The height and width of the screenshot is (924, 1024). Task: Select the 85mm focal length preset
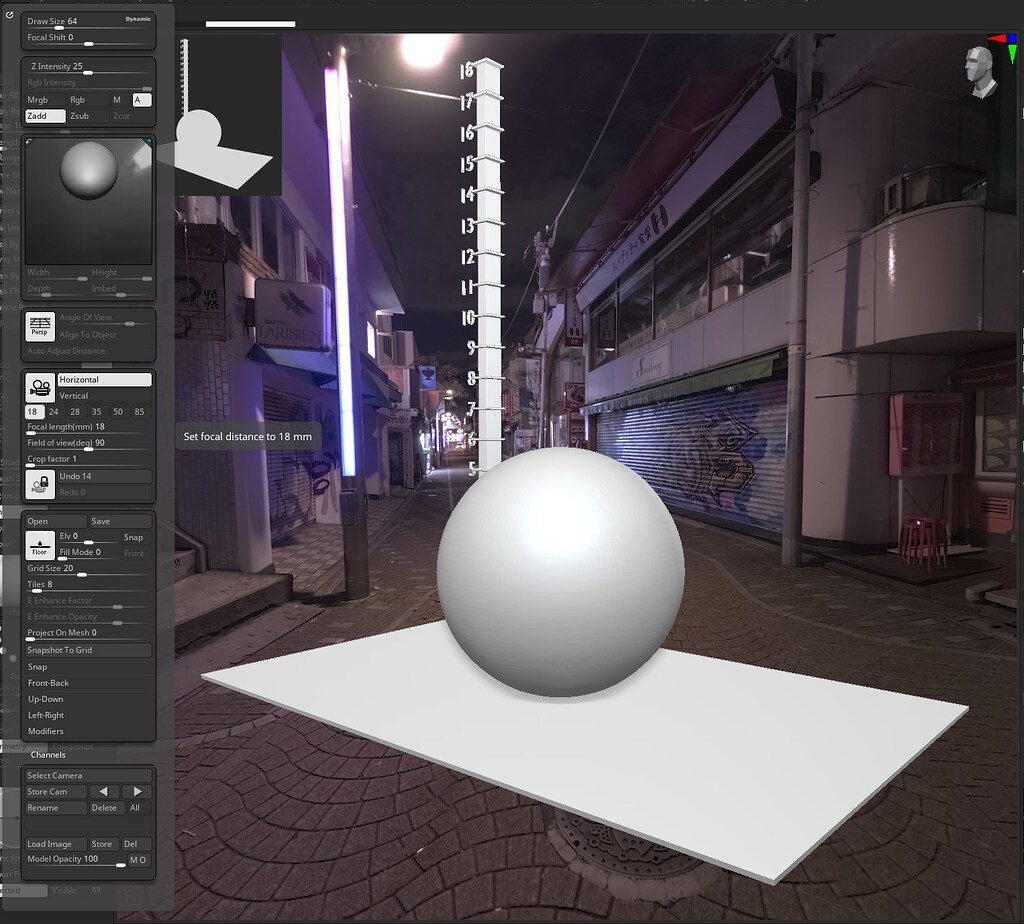click(x=137, y=411)
